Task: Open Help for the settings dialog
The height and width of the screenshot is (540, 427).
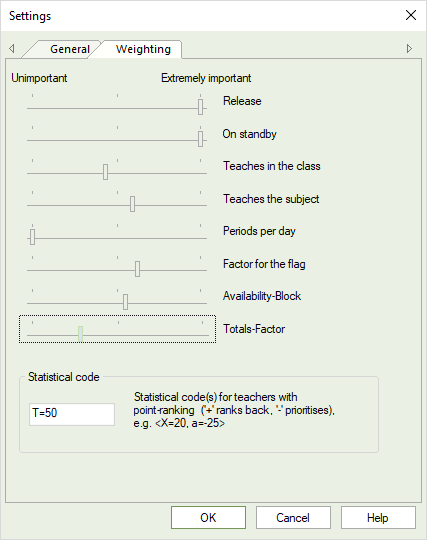Action: (x=378, y=518)
